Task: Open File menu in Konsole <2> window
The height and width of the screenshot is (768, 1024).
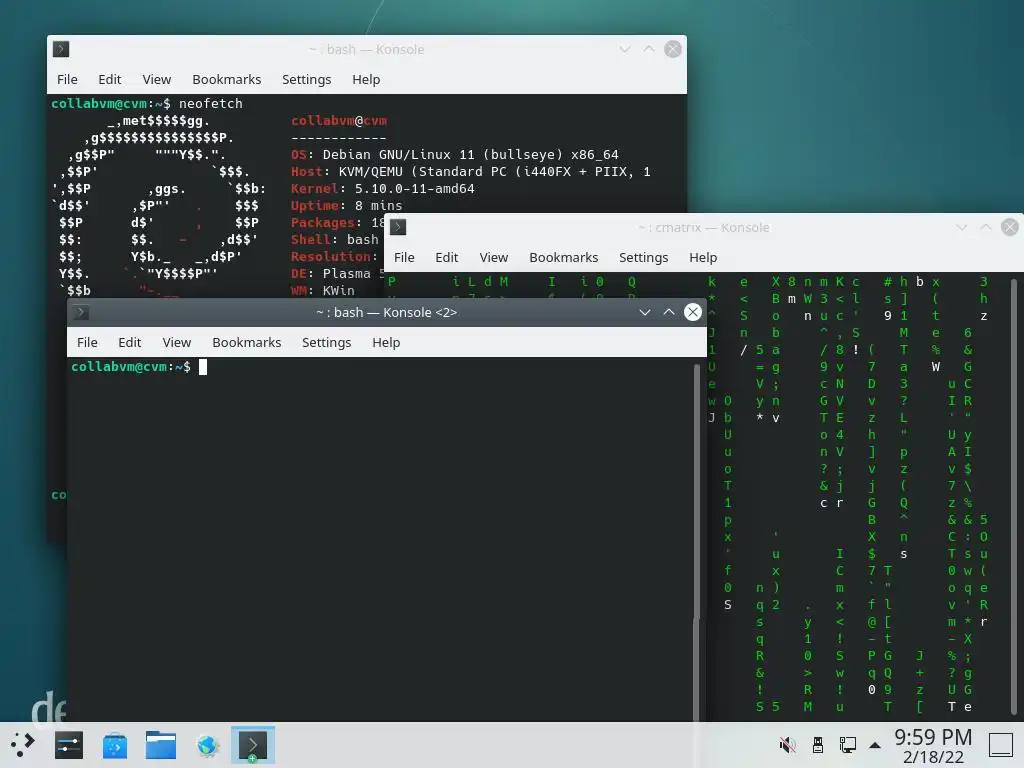Action: (x=87, y=342)
